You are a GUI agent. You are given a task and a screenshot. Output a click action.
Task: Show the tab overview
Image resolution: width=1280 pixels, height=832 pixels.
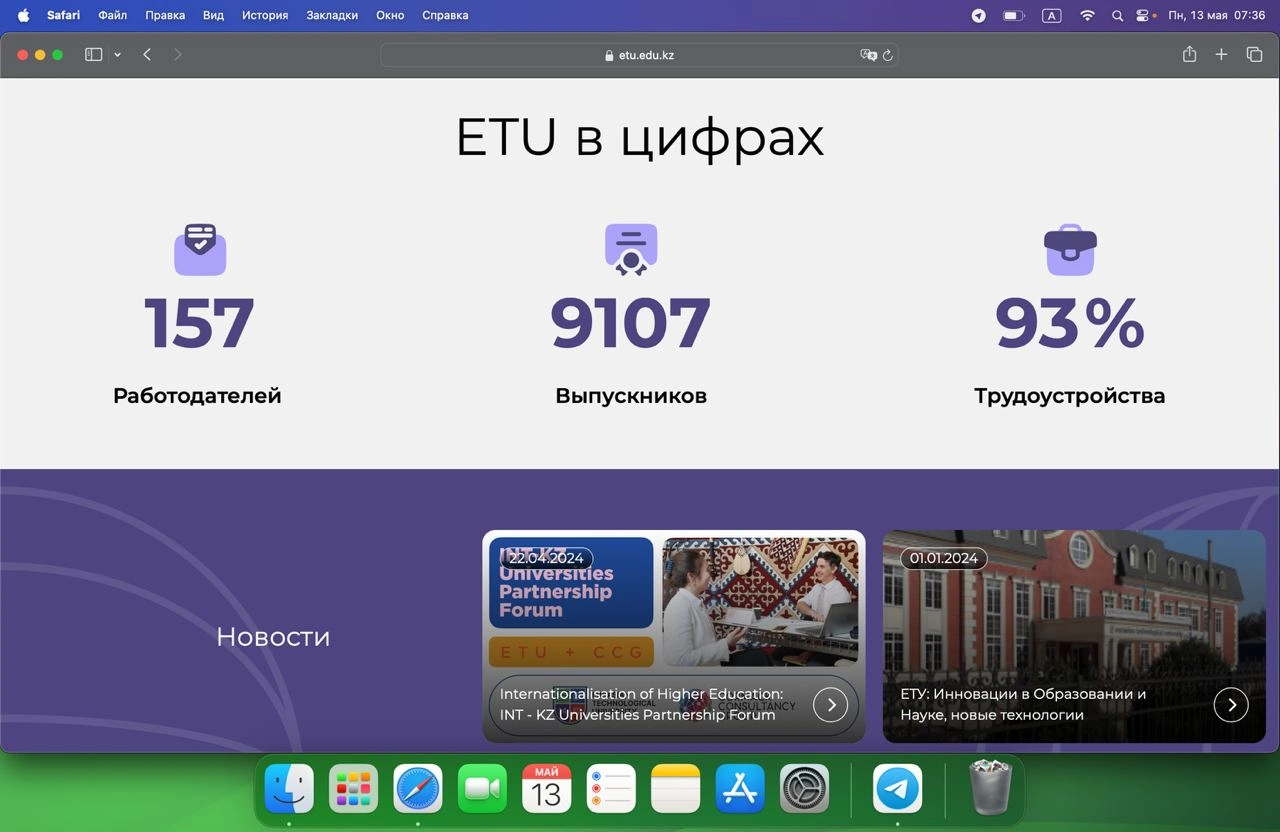pyautogui.click(x=1254, y=55)
